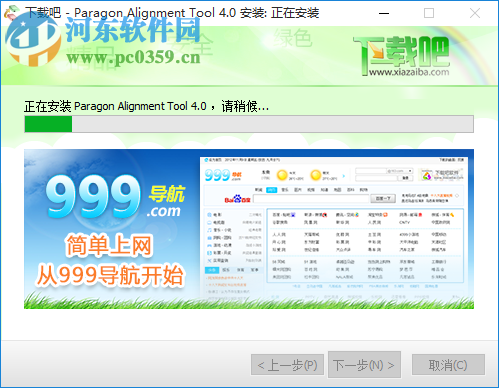Cancel installation with 取消(C) button
The width and height of the screenshot is (499, 388).
[448, 365]
